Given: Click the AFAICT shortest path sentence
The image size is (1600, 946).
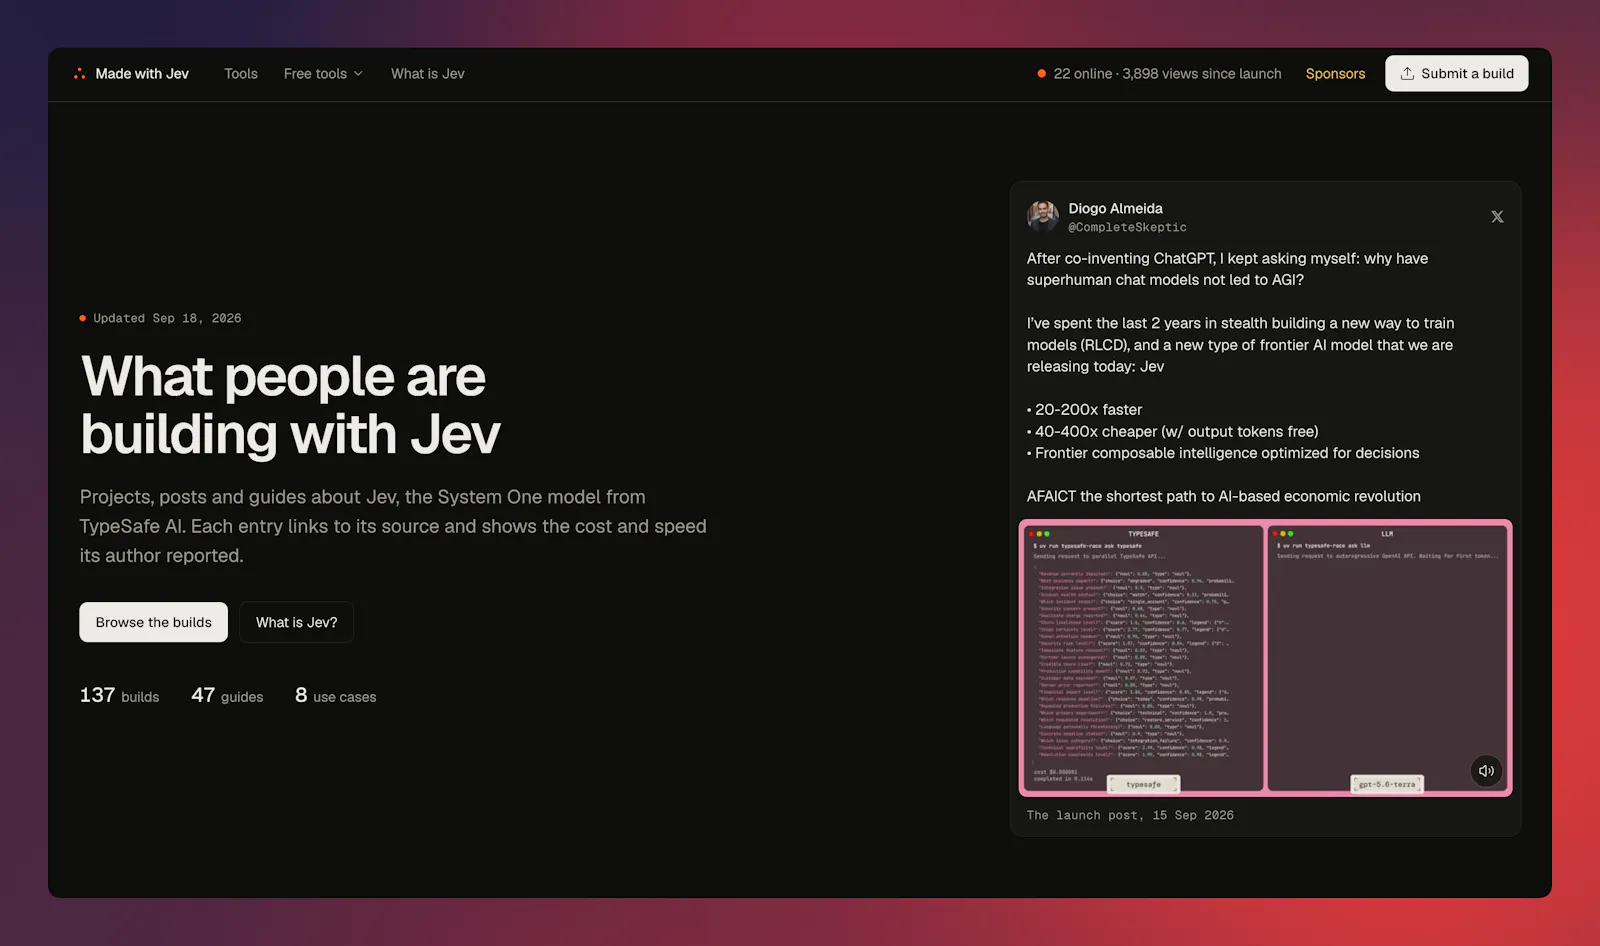Looking at the screenshot, I should (1223, 497).
